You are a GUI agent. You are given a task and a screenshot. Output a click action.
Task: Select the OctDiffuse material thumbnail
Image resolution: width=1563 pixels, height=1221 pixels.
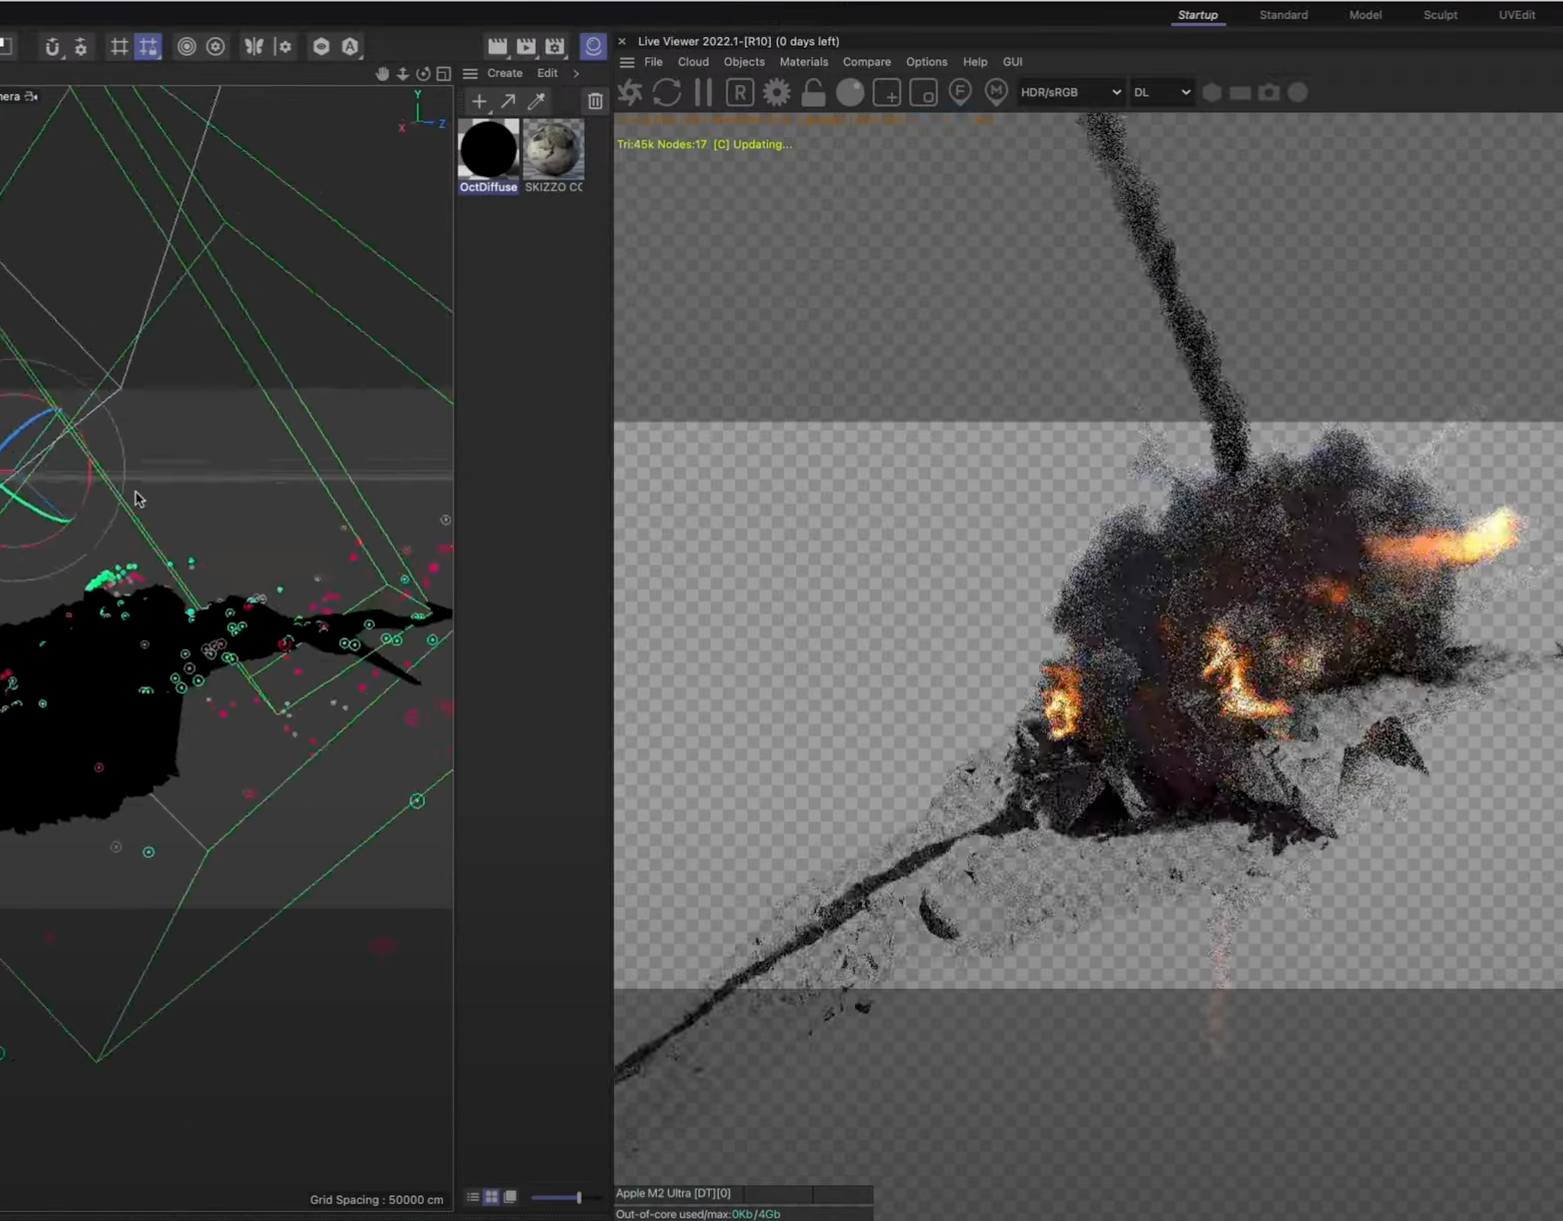point(488,150)
